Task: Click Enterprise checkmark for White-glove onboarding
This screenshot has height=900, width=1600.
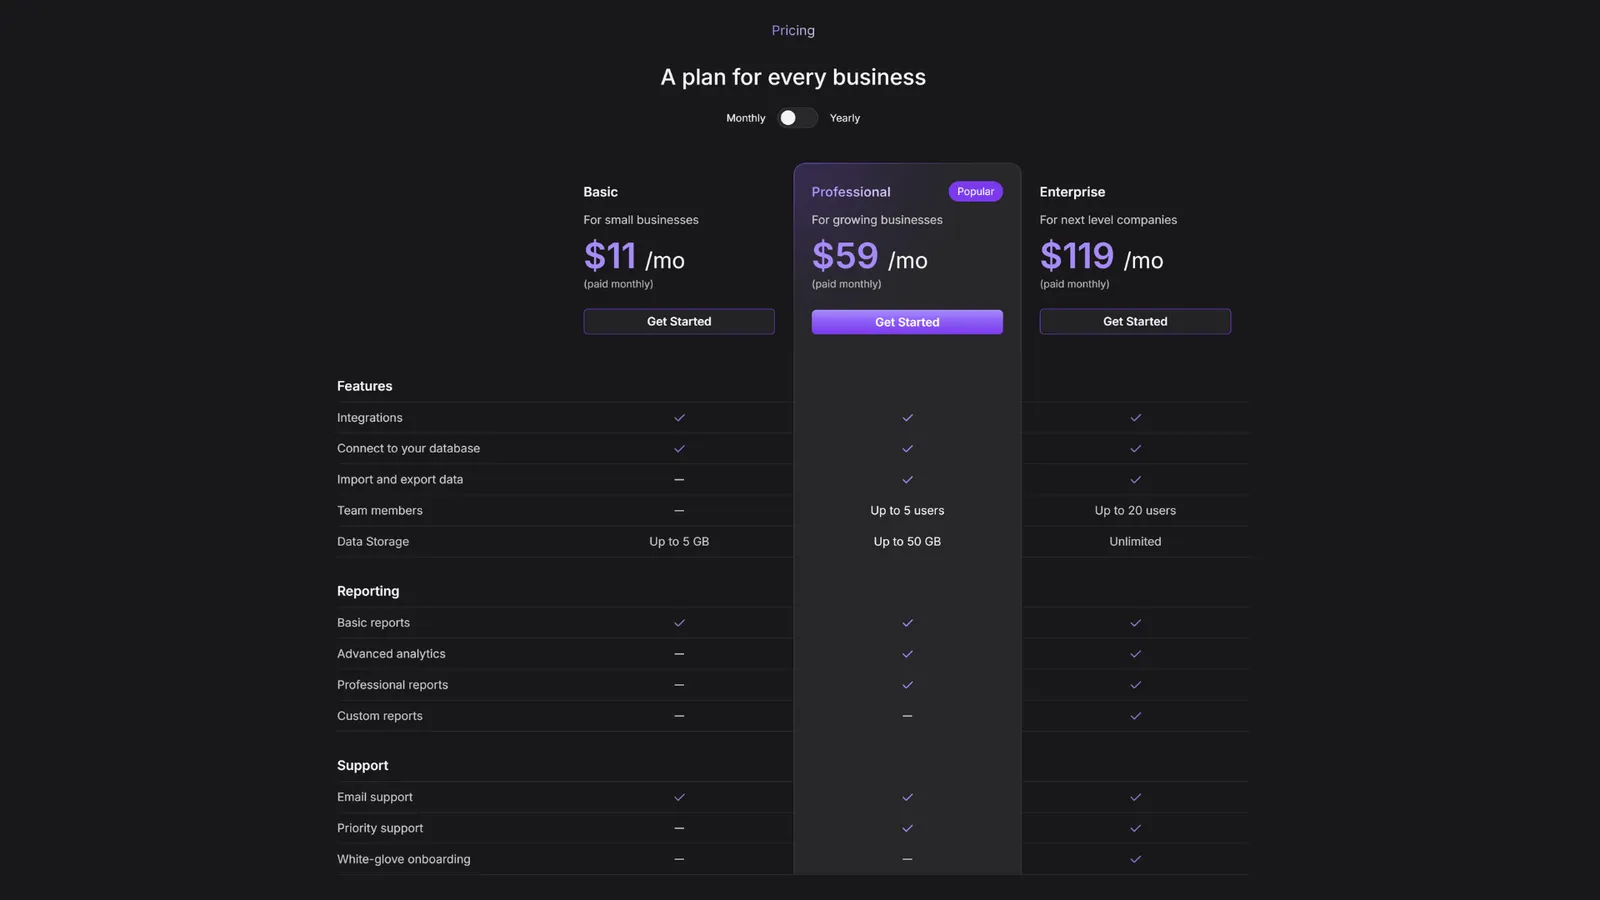Action: (1135, 859)
